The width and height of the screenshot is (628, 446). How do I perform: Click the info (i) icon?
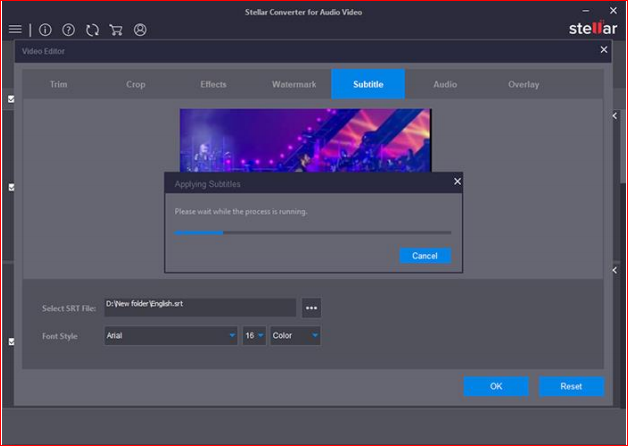tap(45, 30)
